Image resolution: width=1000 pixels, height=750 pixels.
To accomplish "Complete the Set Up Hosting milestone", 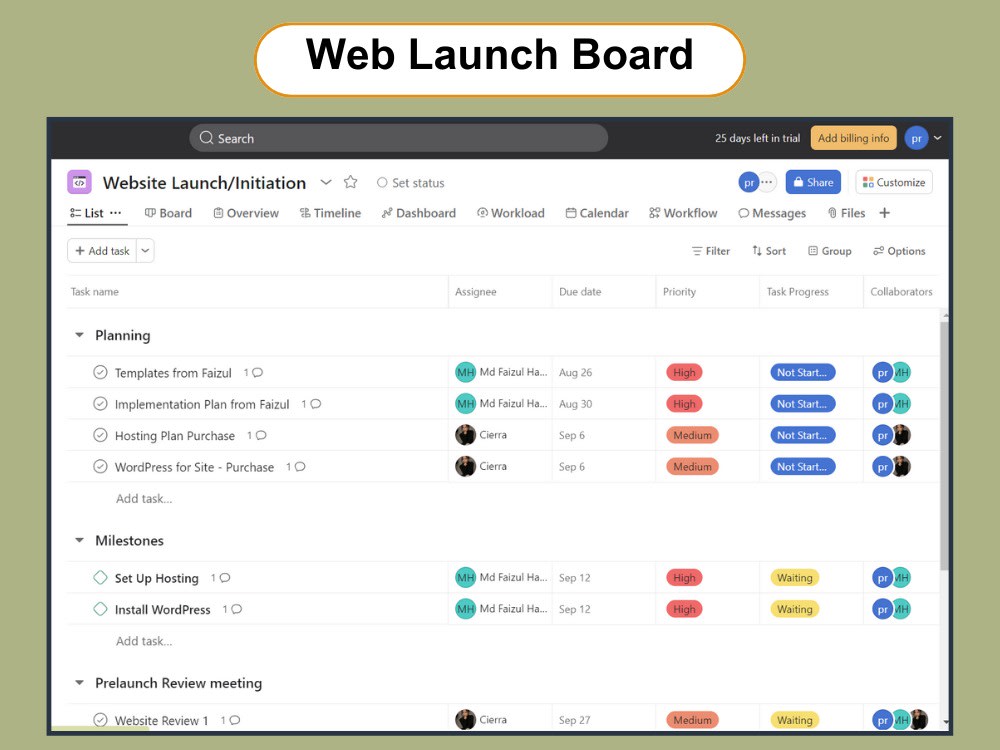I will pos(100,578).
